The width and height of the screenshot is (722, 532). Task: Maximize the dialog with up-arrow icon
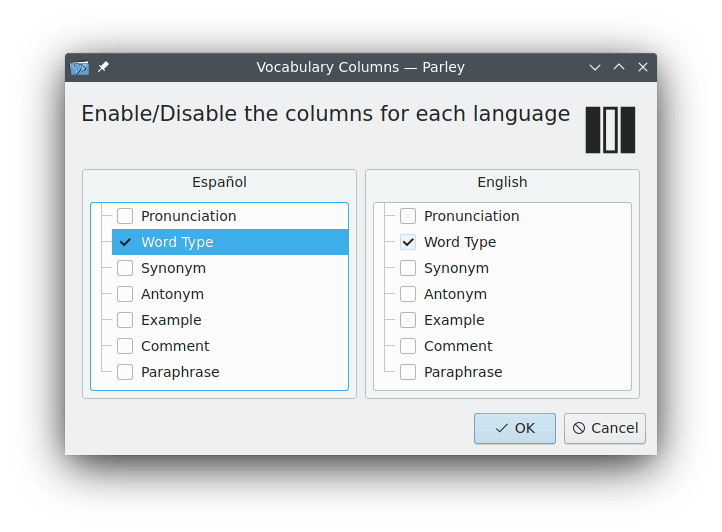(619, 67)
